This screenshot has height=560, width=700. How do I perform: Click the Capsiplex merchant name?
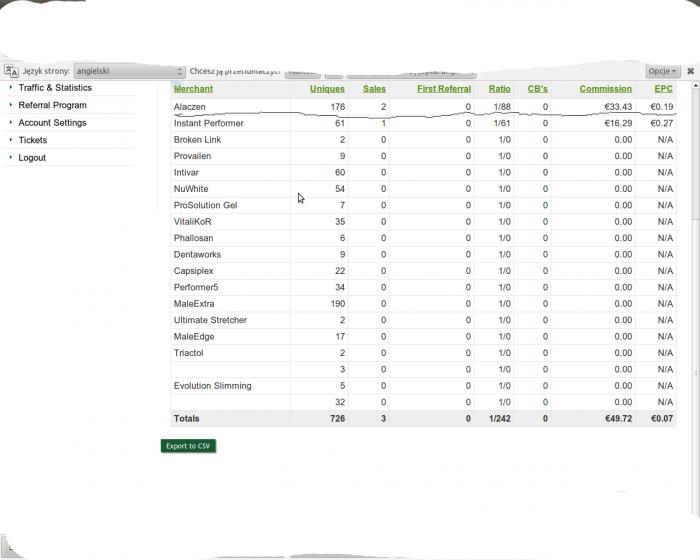[193, 271]
